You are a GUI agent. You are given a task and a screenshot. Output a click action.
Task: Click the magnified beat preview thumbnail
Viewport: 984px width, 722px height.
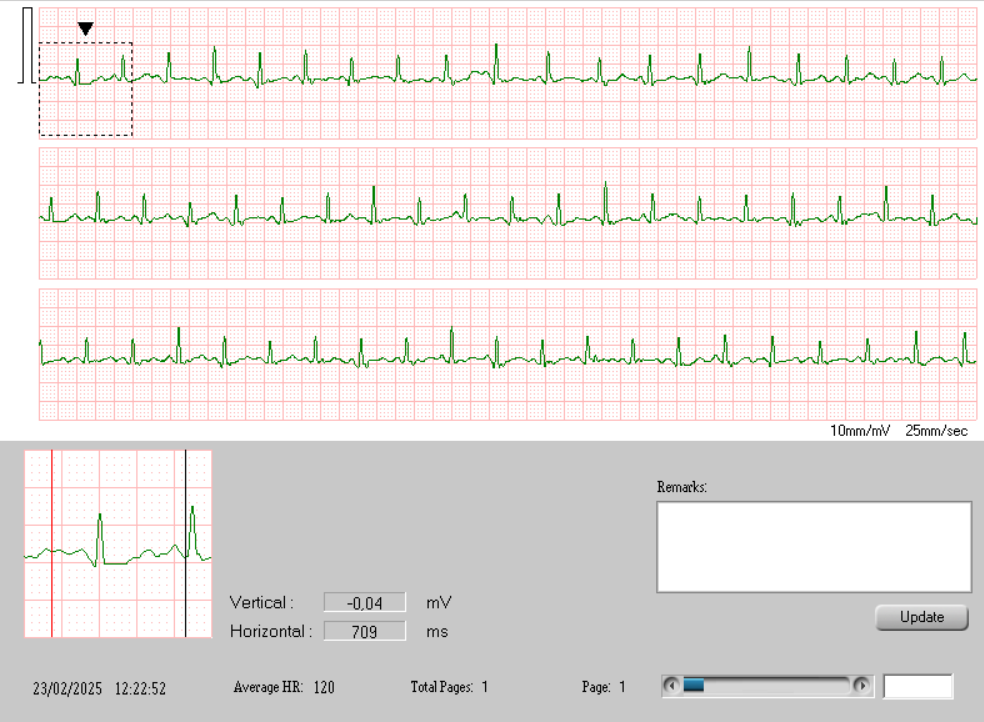coord(118,545)
